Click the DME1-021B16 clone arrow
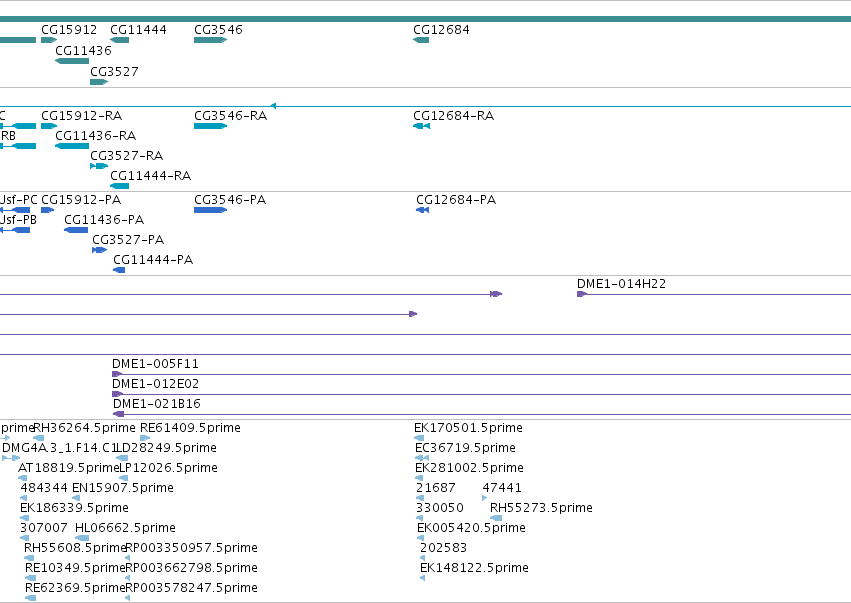This screenshot has width=851, height=603. tap(118, 414)
